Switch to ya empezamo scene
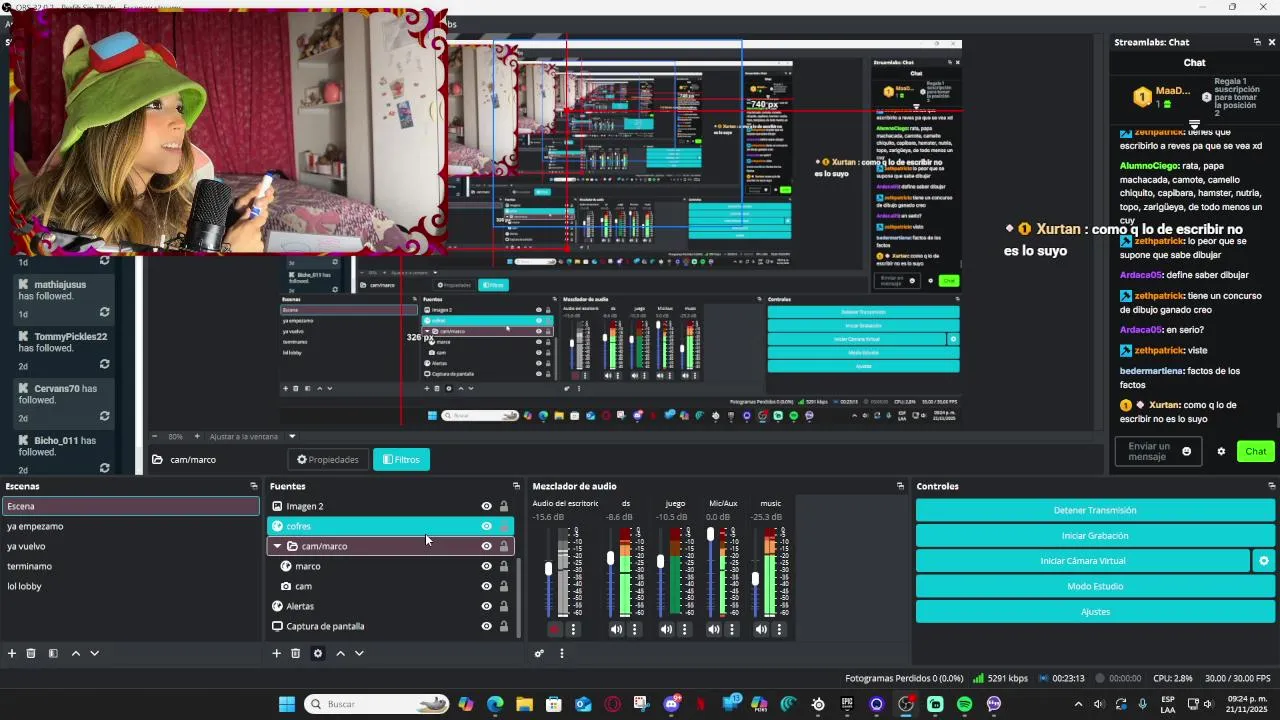Viewport: 1280px width, 720px height. (131, 526)
